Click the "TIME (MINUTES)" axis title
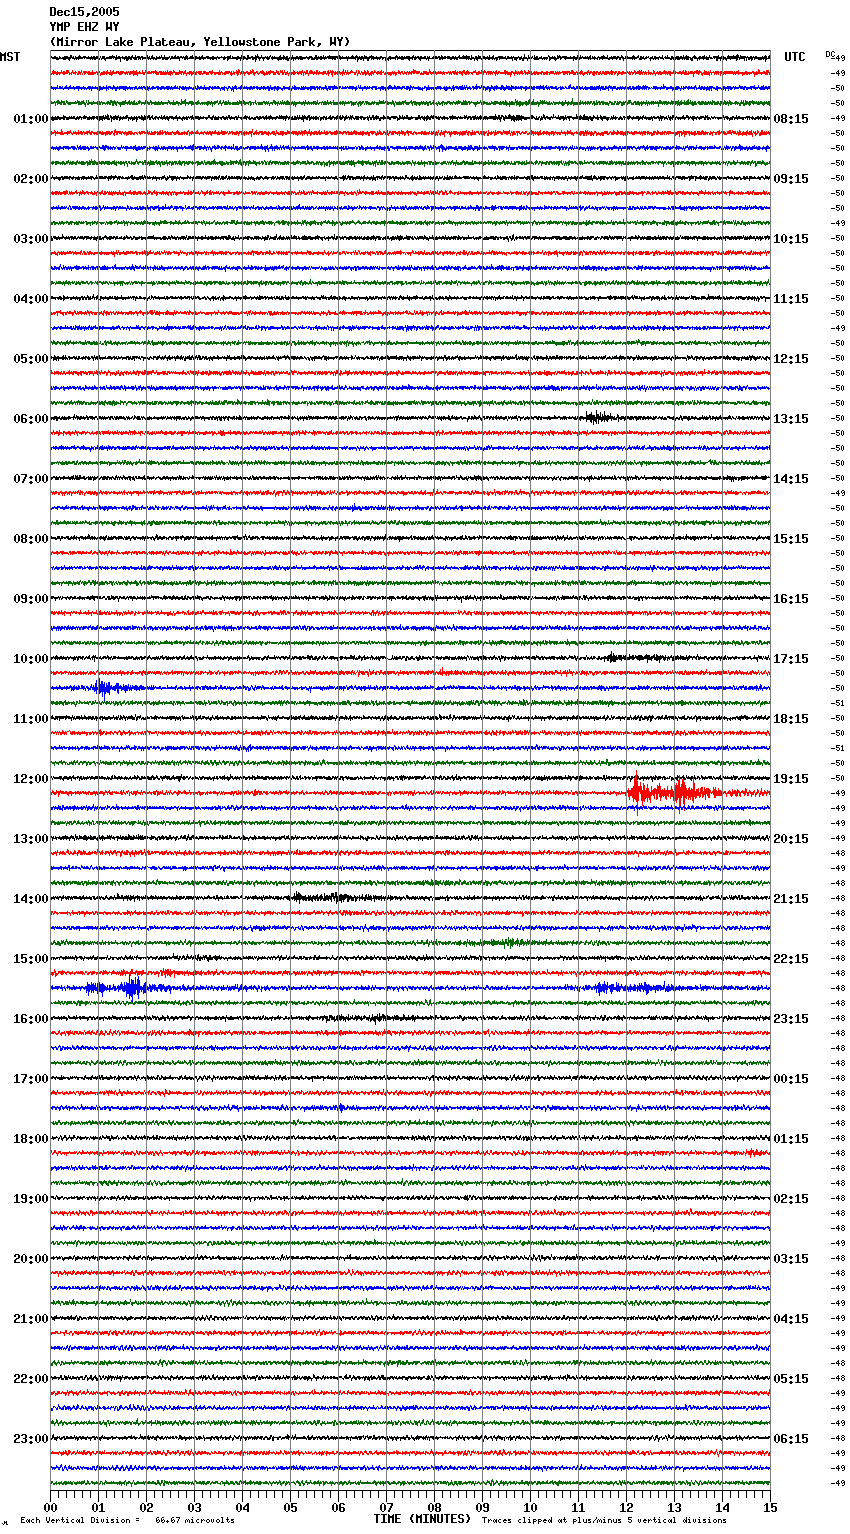The width and height of the screenshot is (850, 1534). 422,1519
